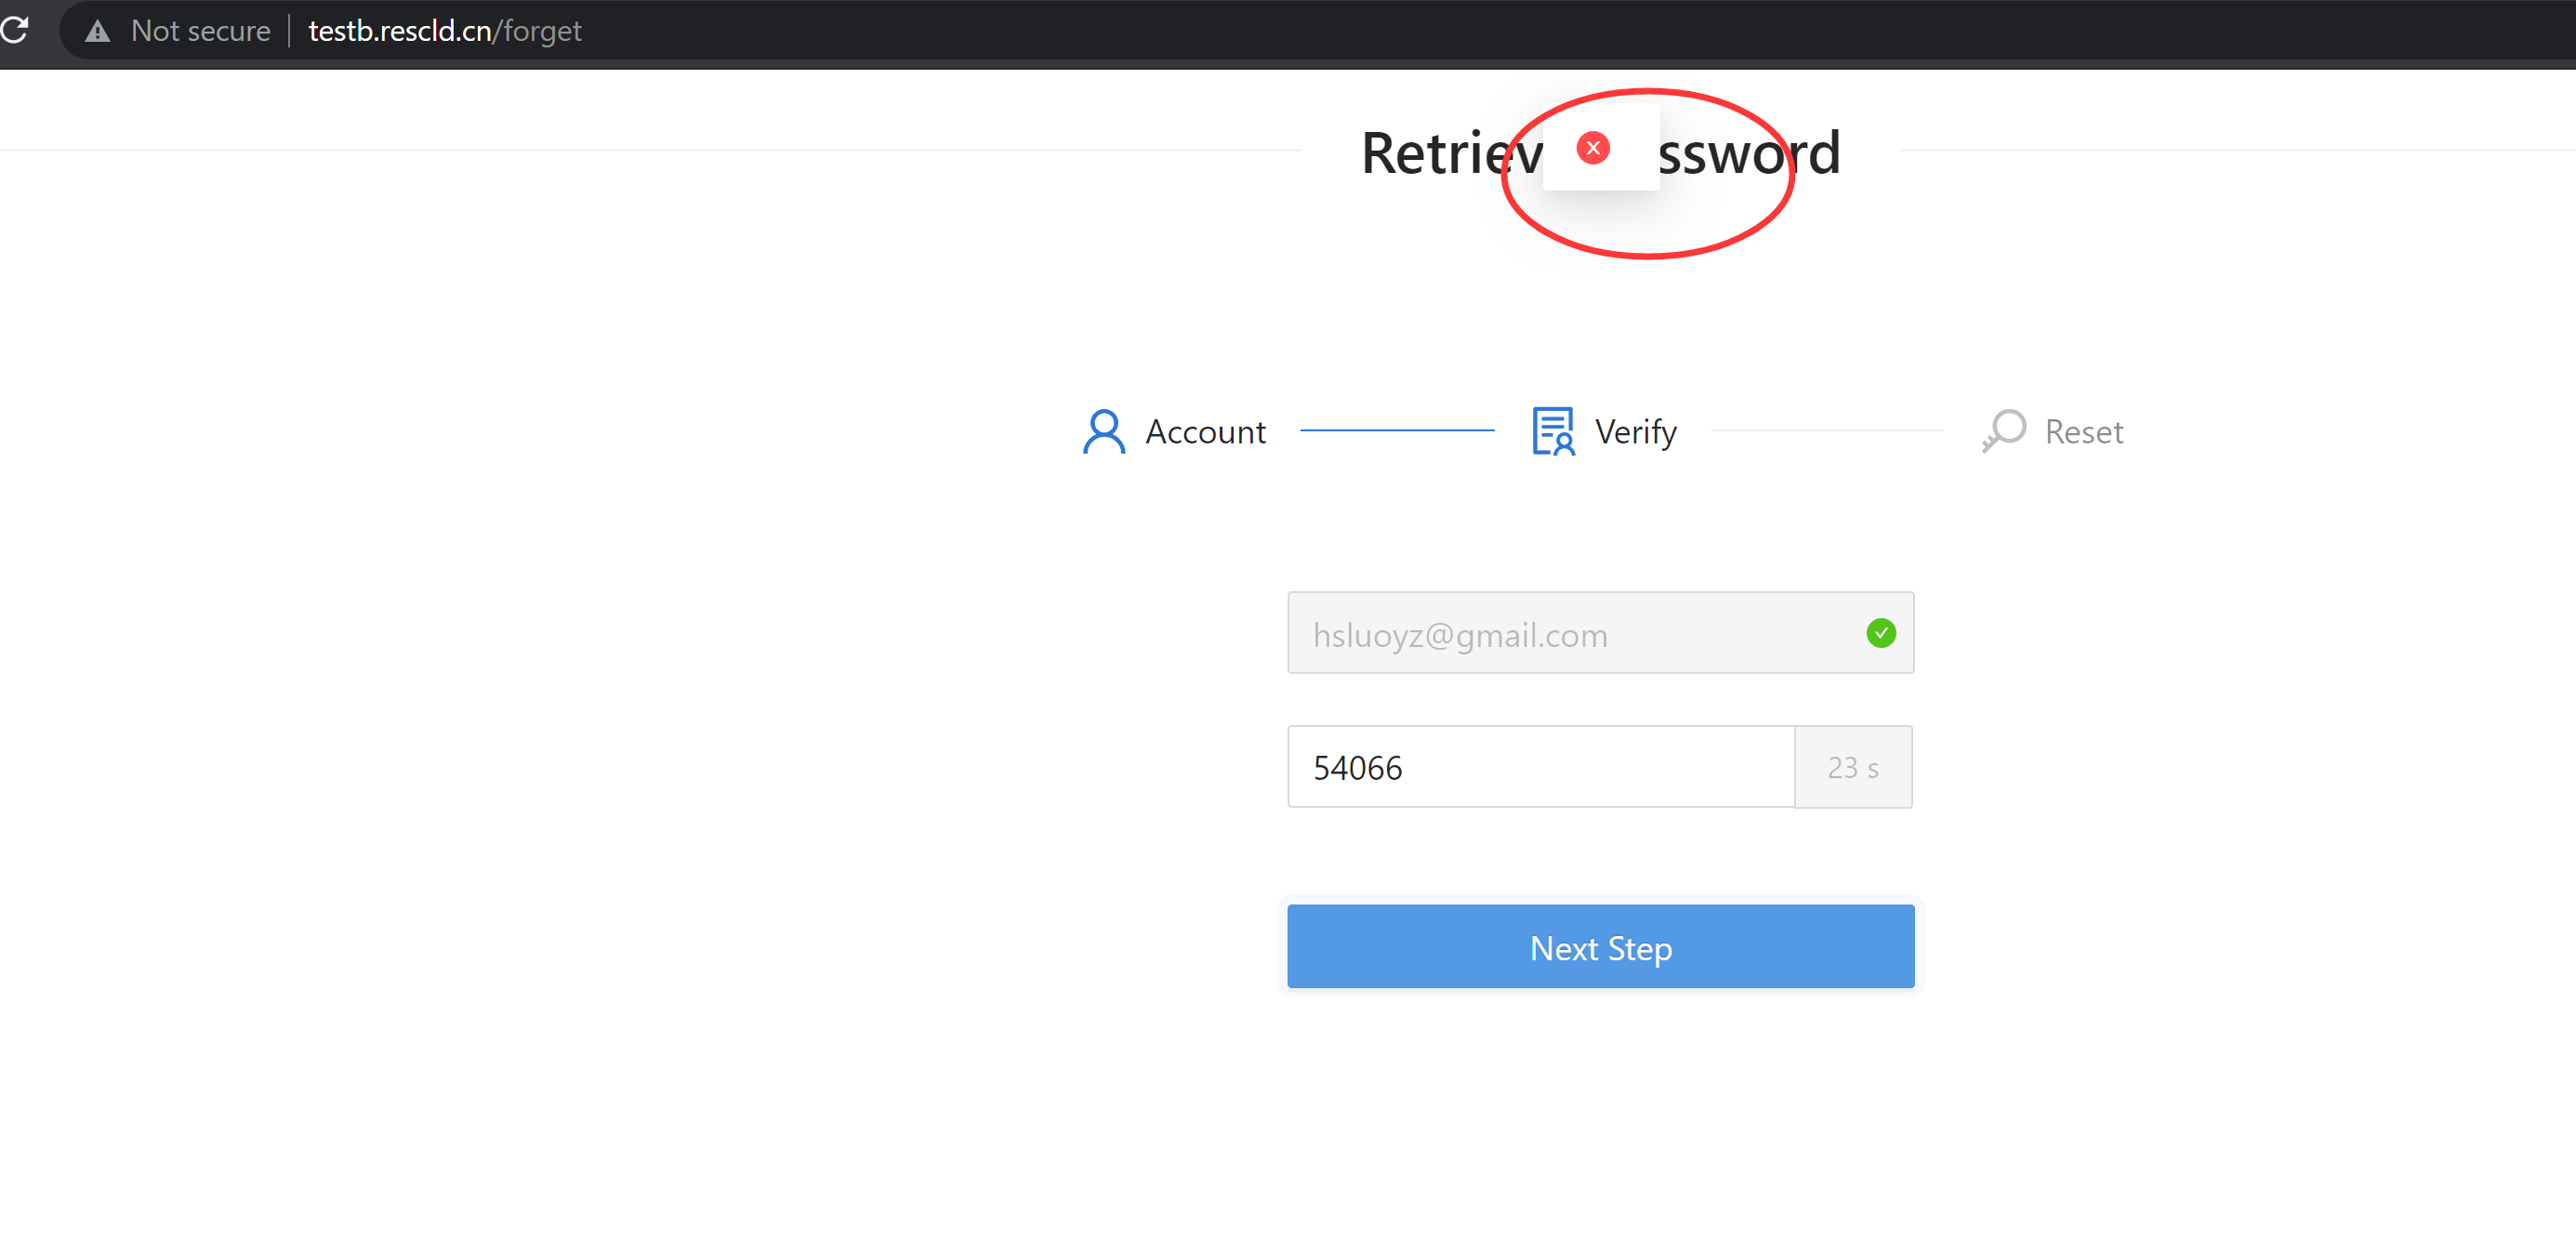
Task: Select the Reset step label
Action: click(2083, 431)
